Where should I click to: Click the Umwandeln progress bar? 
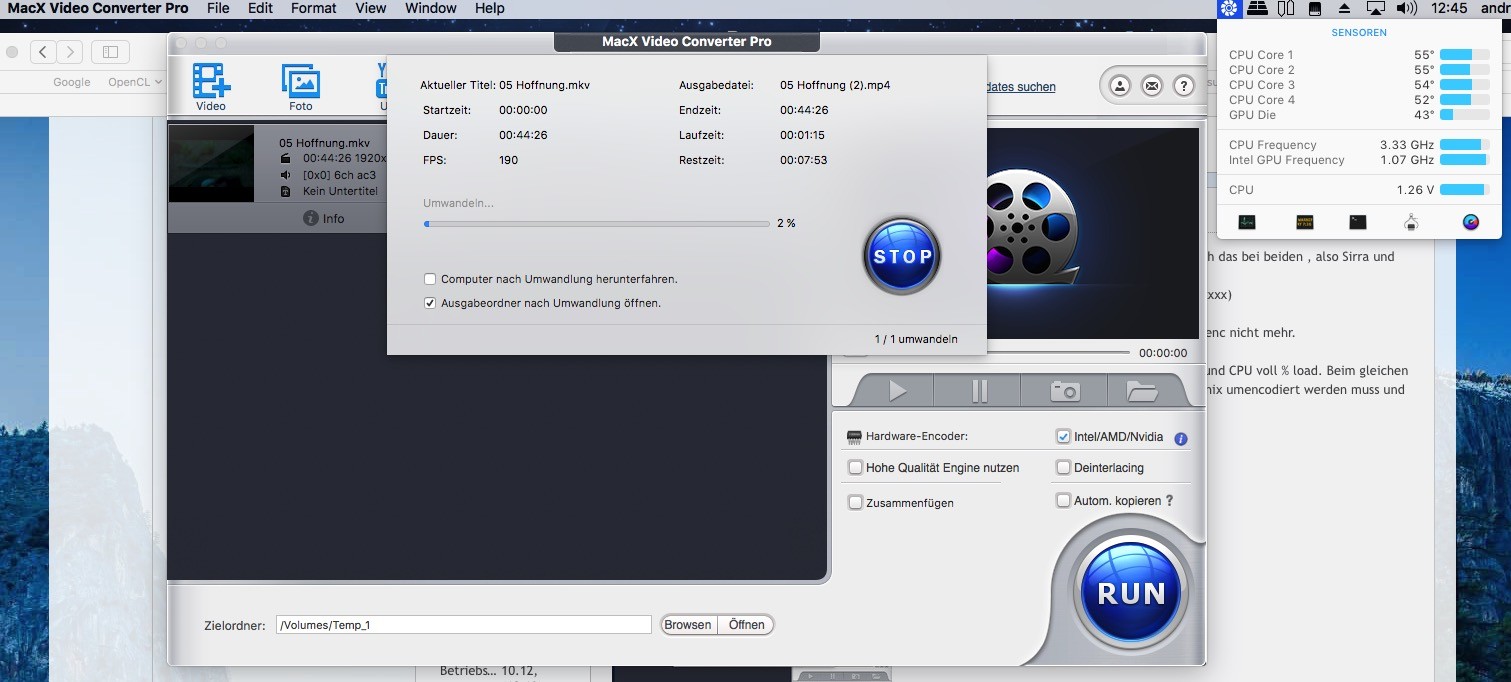(596, 224)
